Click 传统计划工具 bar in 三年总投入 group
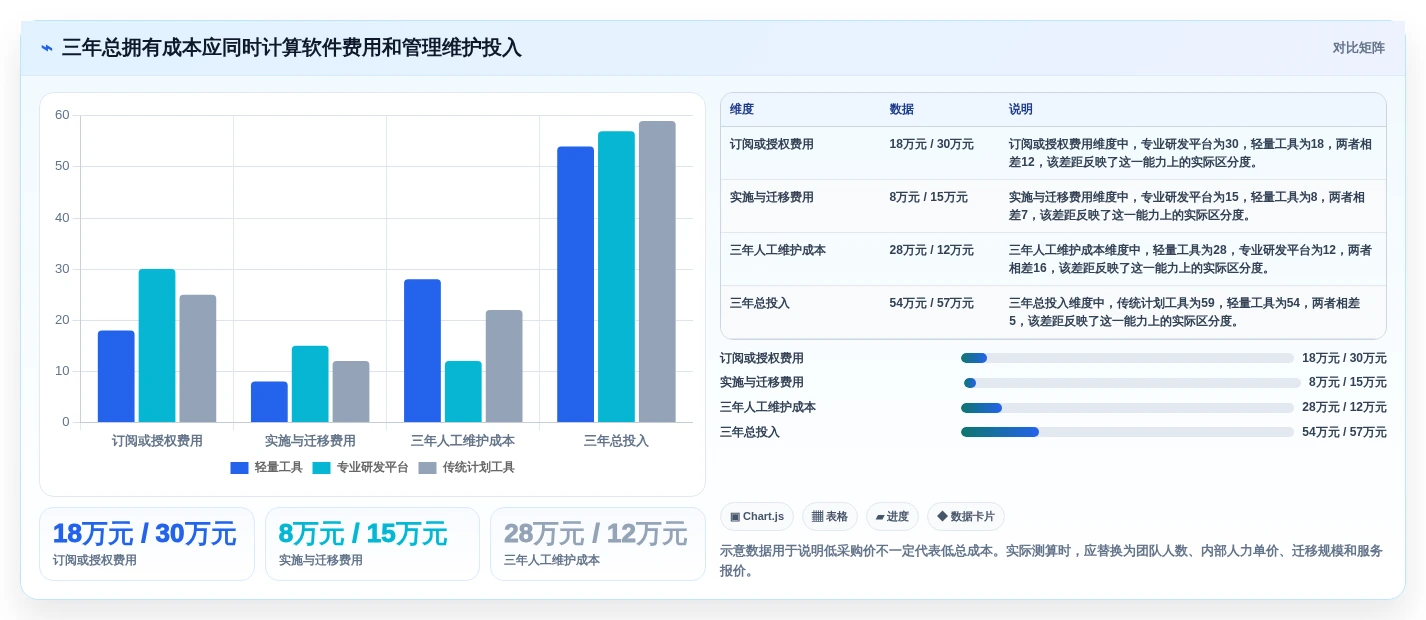The width and height of the screenshot is (1426, 620). pos(657,271)
